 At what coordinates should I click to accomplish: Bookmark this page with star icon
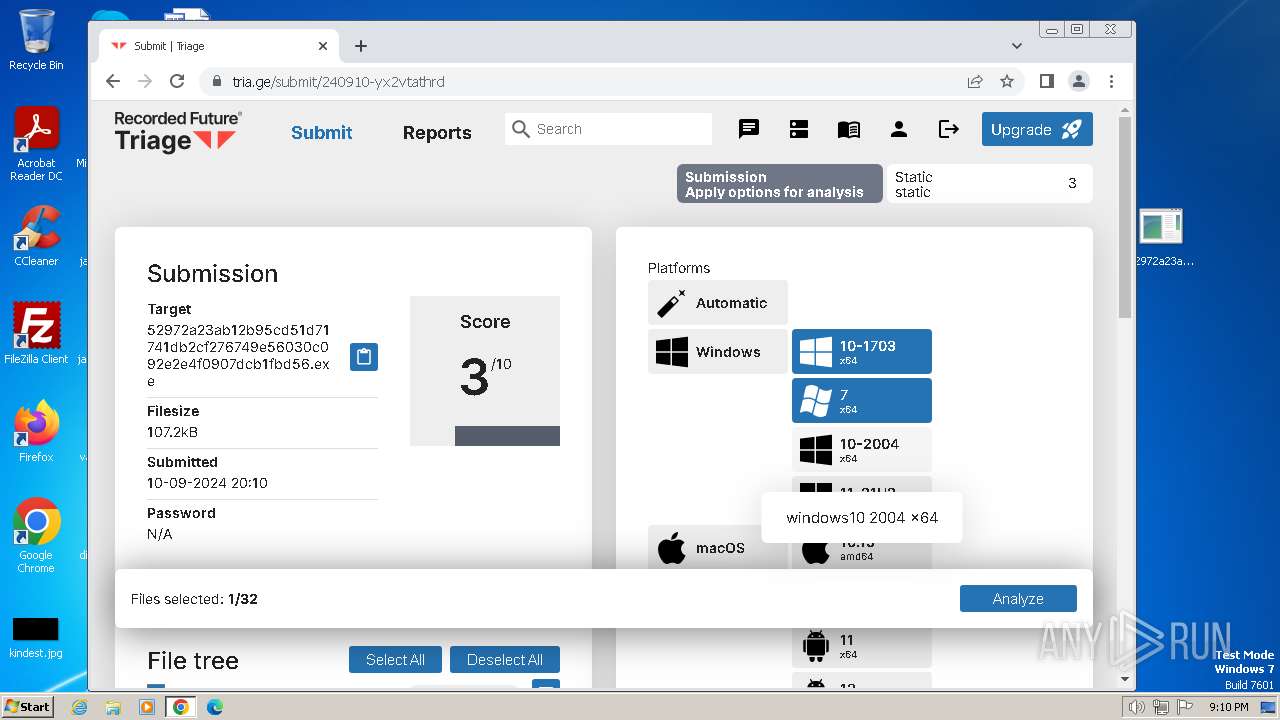[1007, 81]
